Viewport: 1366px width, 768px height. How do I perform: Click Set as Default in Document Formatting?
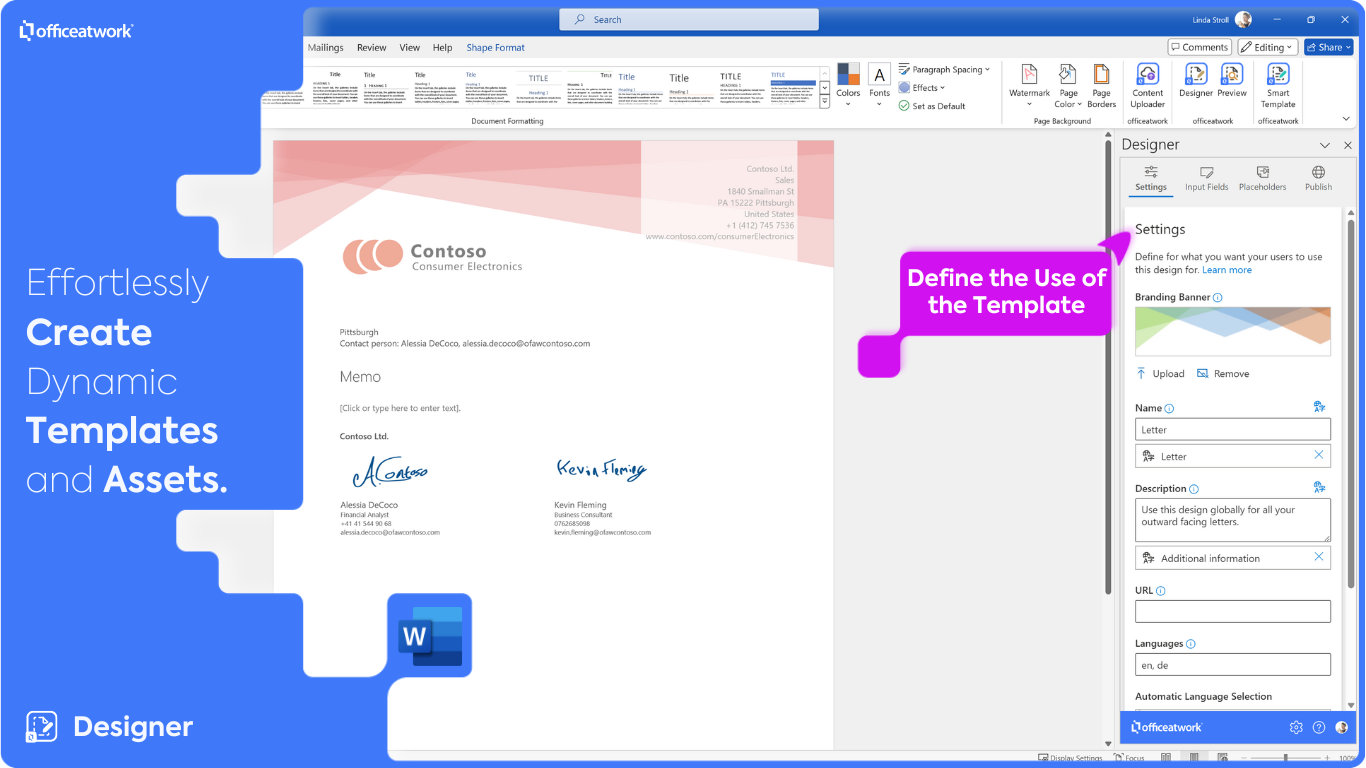[932, 106]
